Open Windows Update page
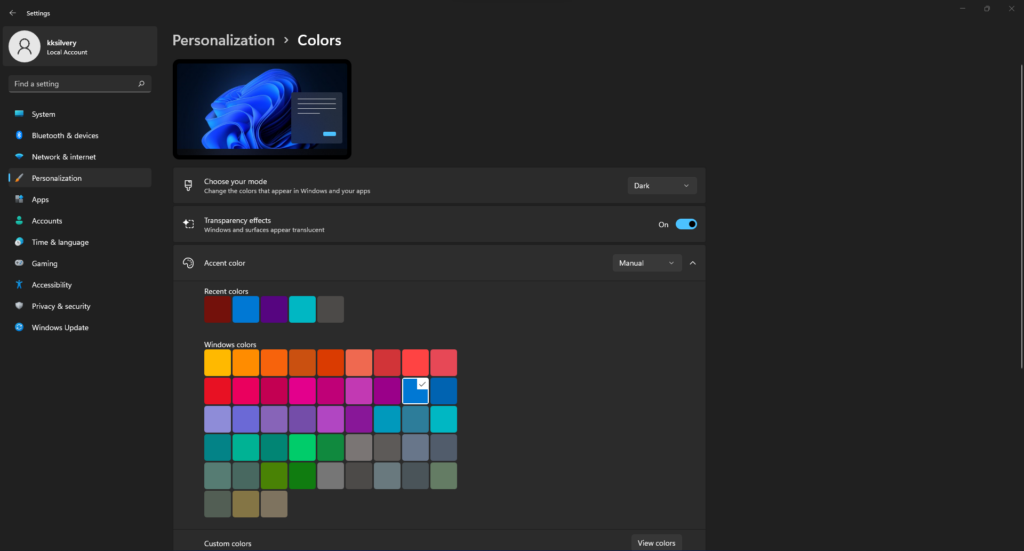 [x=80, y=327]
